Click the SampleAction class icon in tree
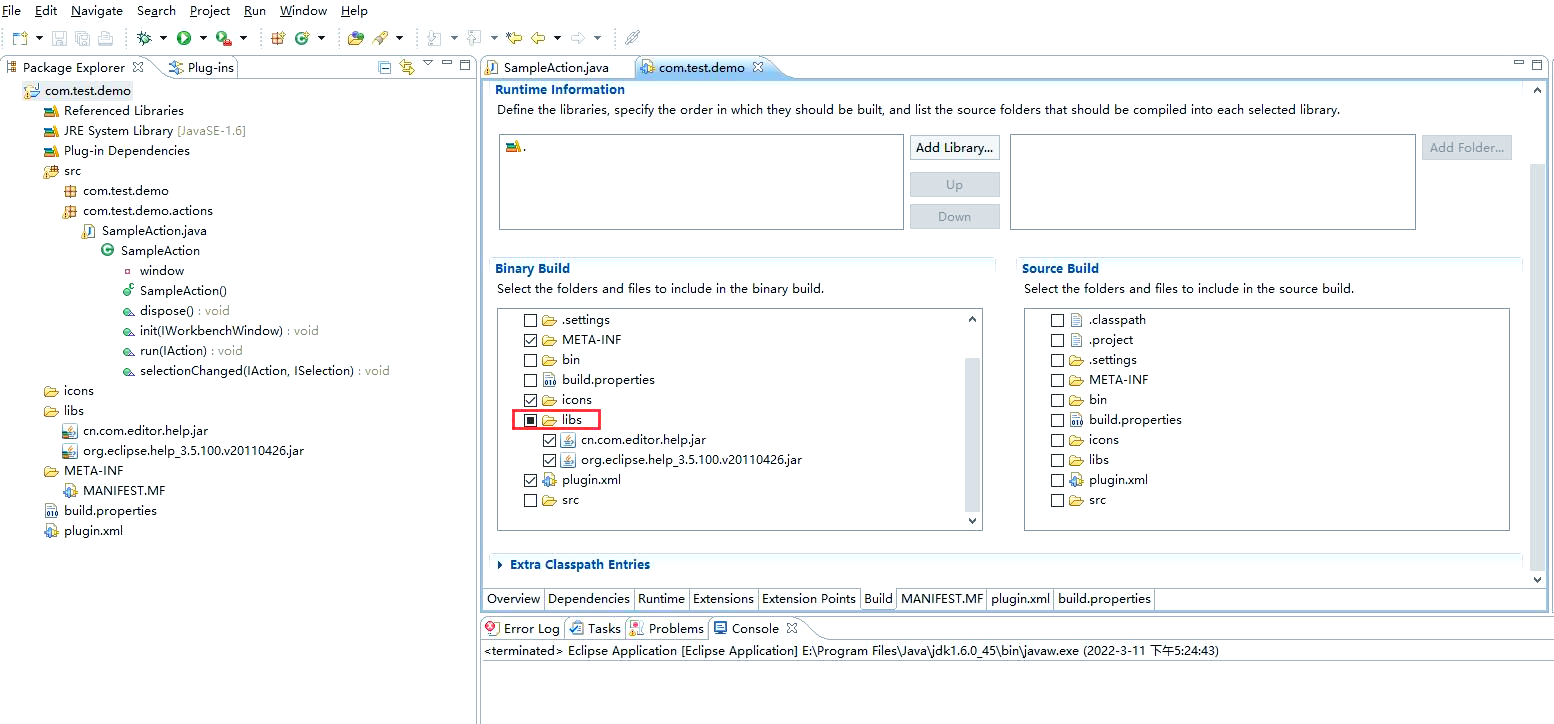Image resolution: width=1554 pixels, height=724 pixels. (108, 251)
